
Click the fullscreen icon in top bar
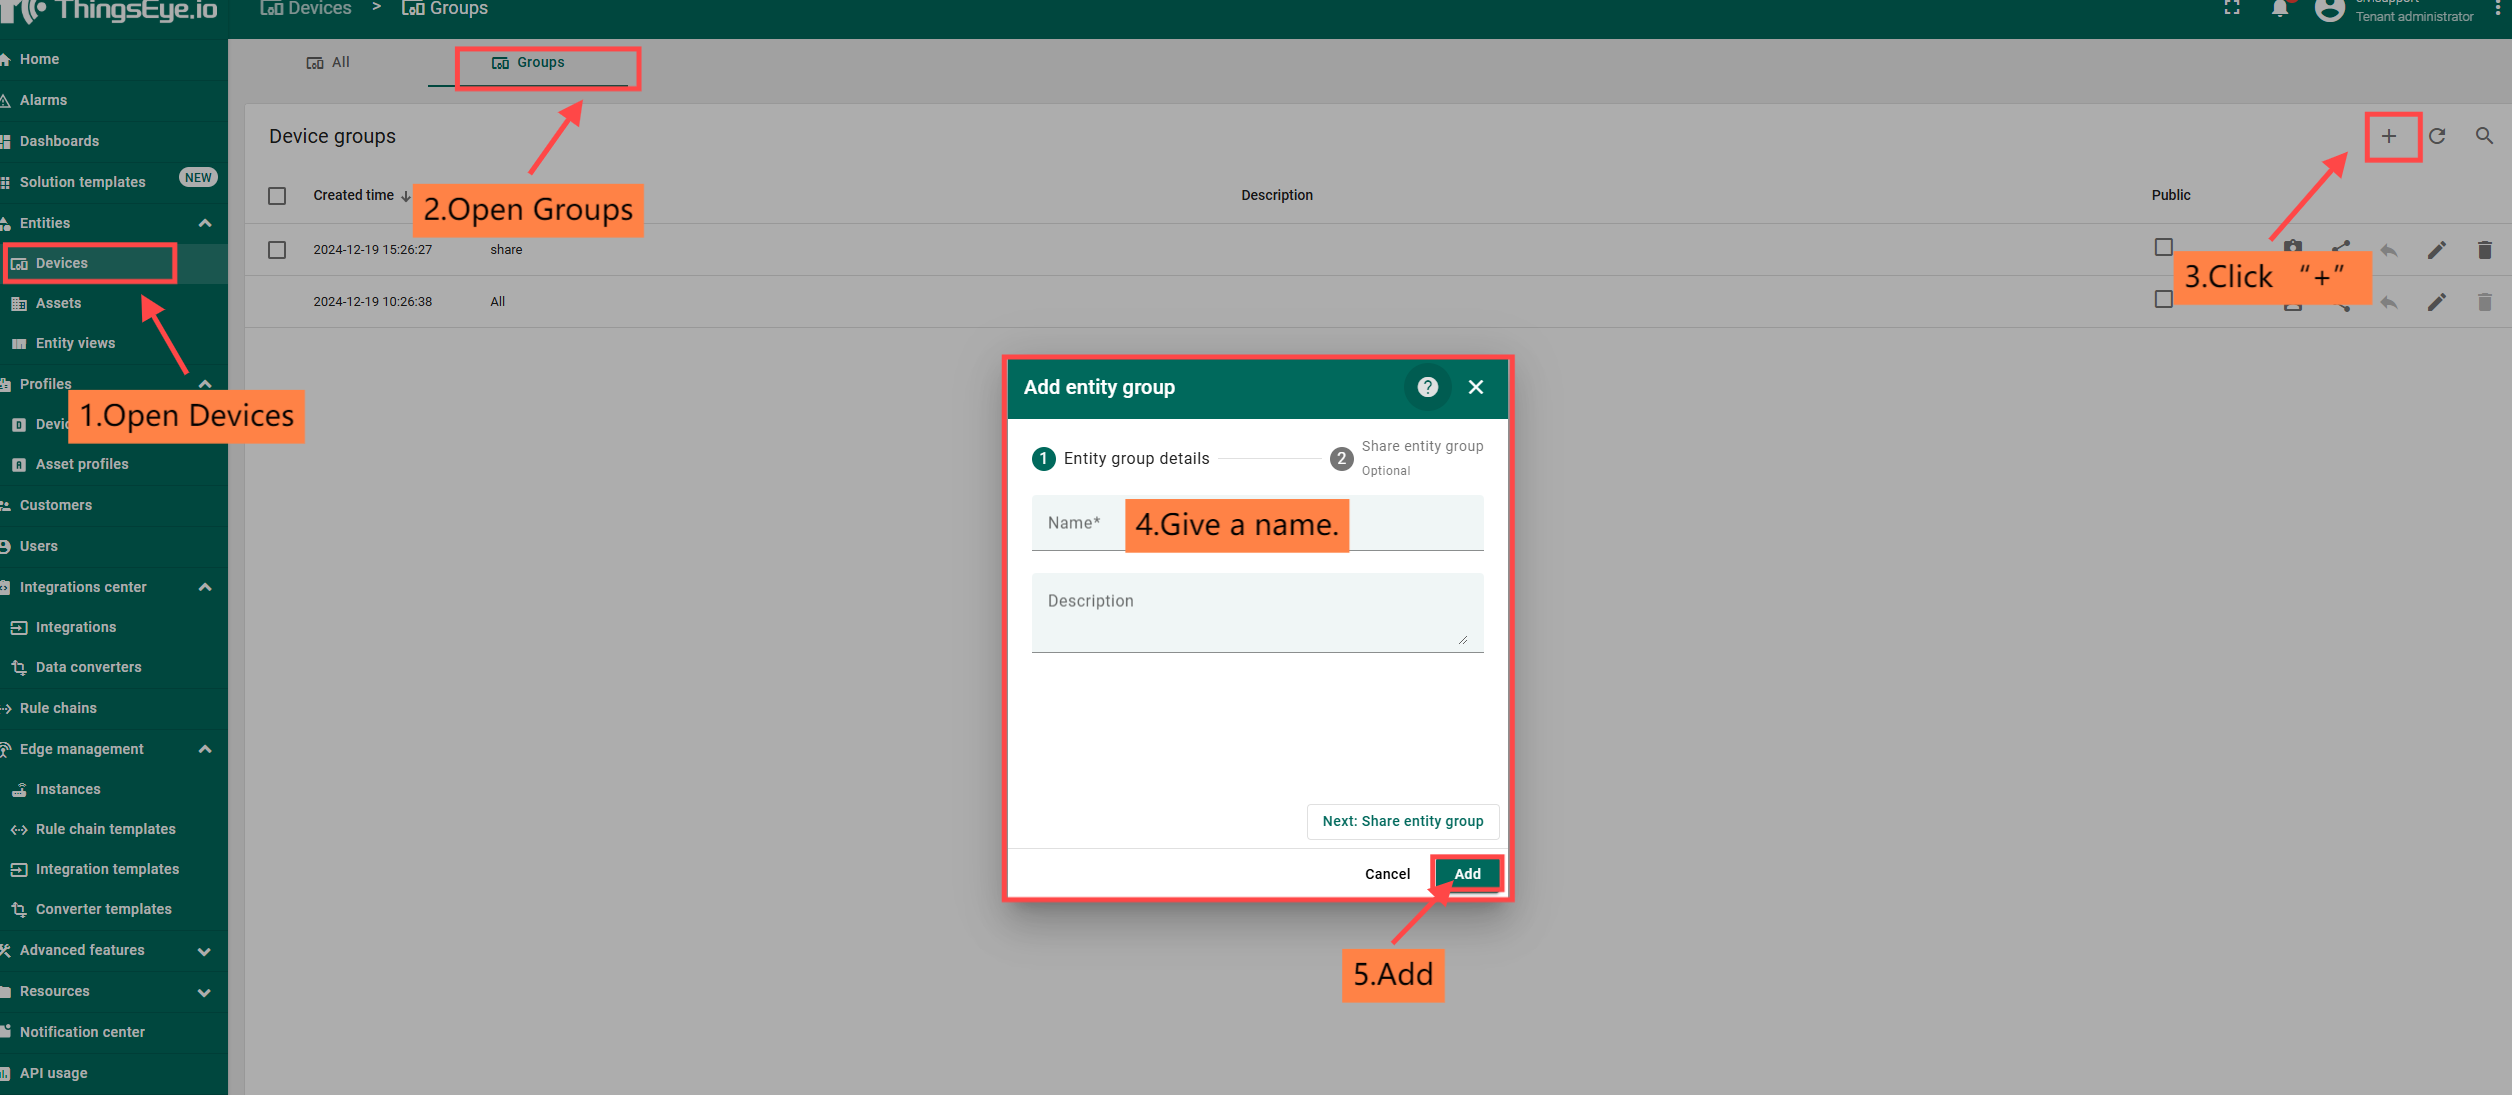[2232, 8]
